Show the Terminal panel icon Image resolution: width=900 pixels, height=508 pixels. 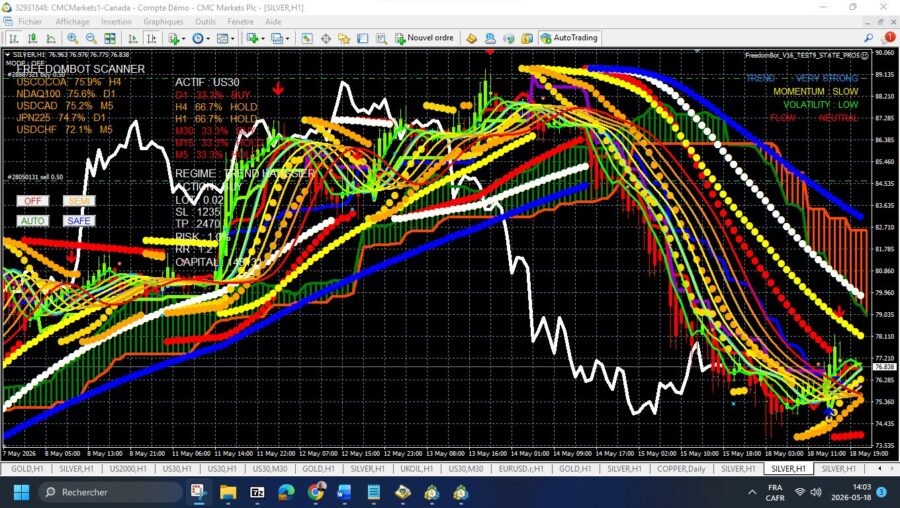[x=363, y=38]
